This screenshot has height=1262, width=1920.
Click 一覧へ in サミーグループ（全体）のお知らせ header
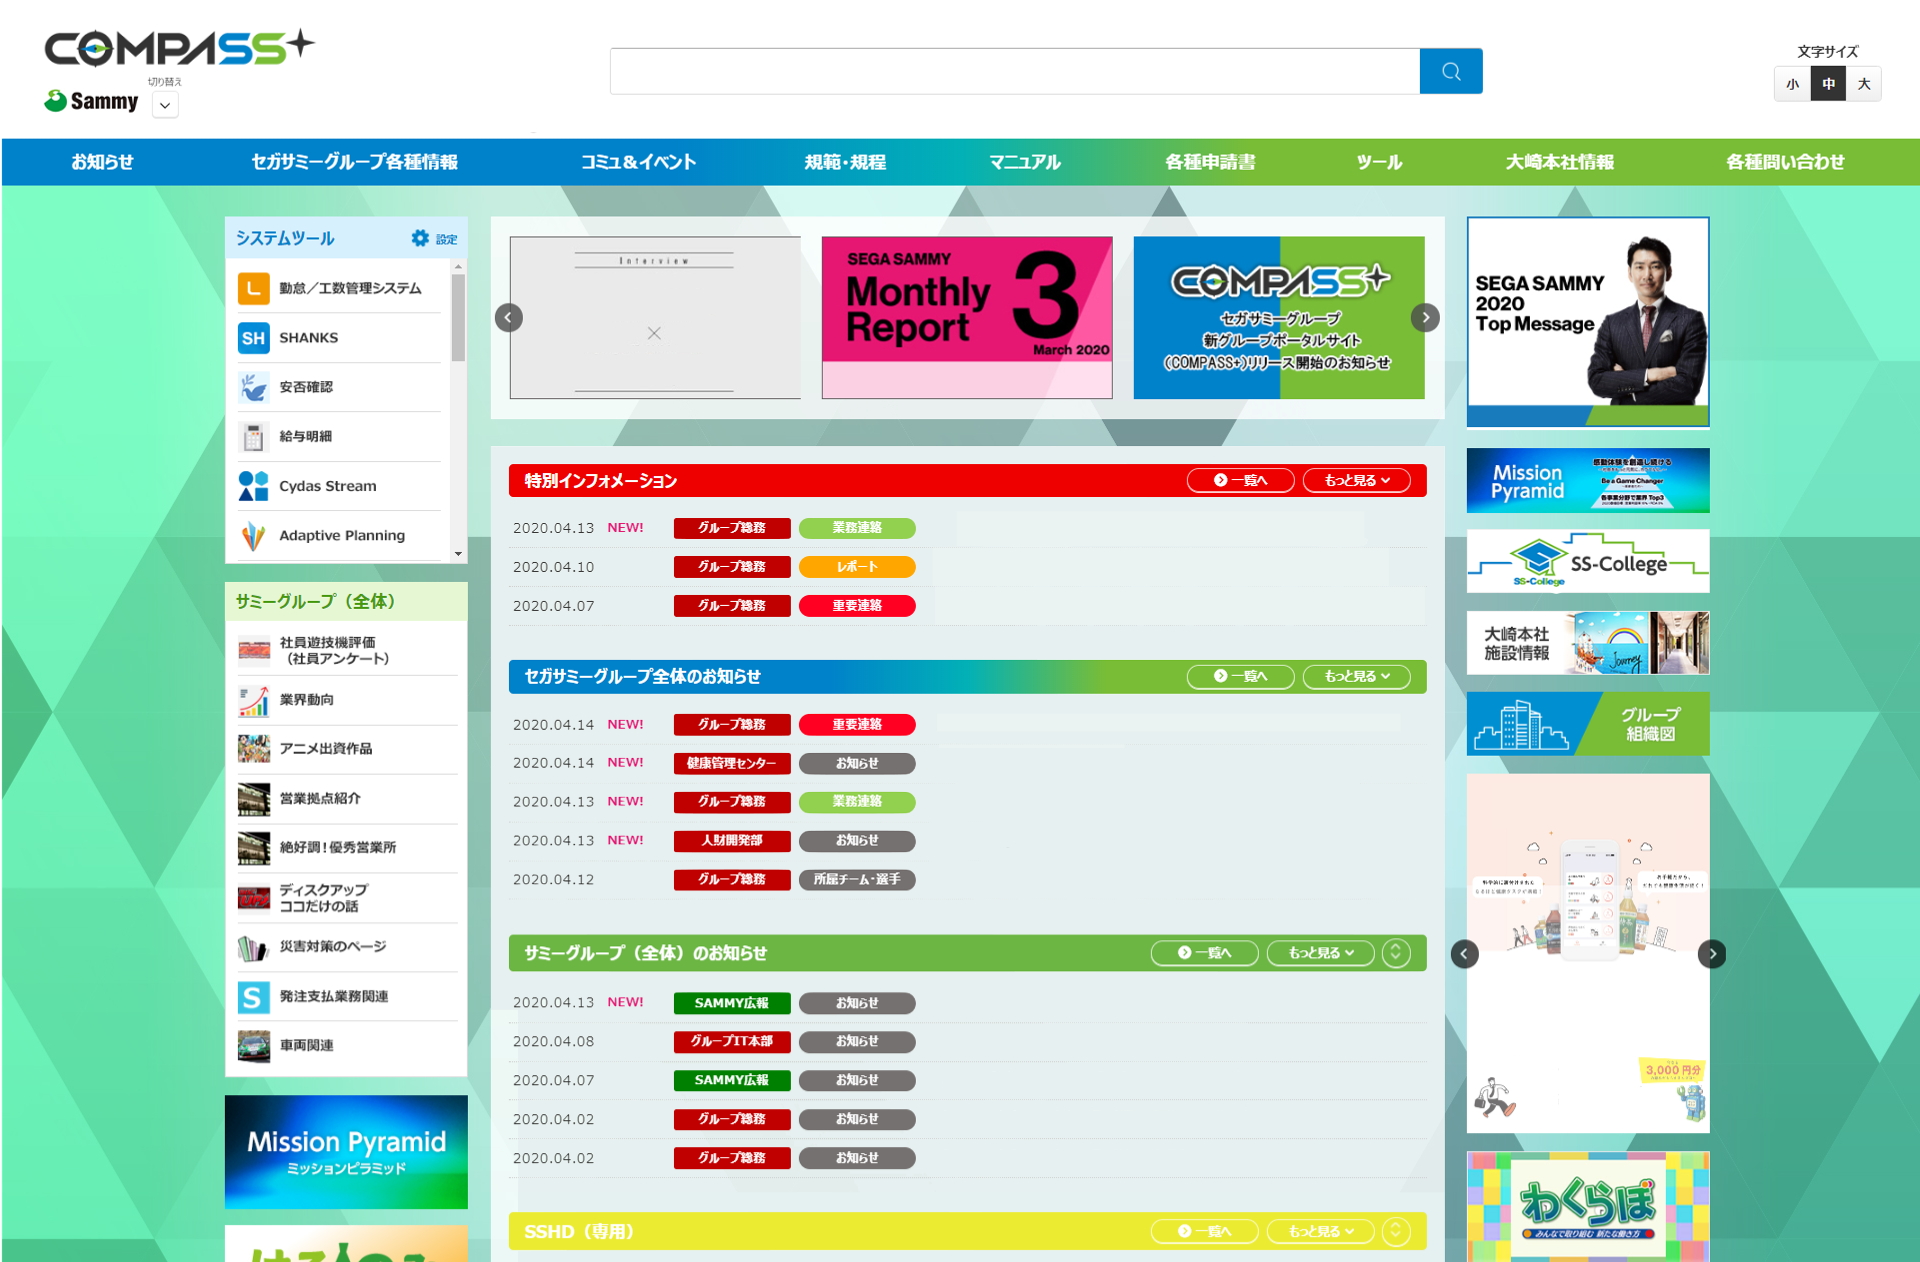pyautogui.click(x=1204, y=953)
